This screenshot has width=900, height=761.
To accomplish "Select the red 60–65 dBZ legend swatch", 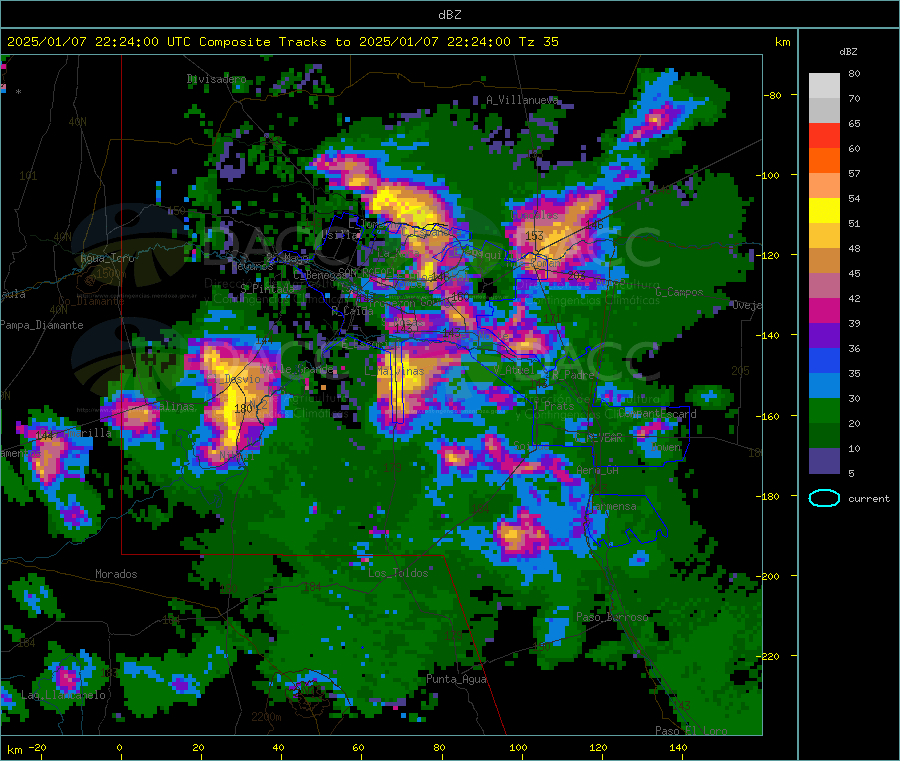I will (x=824, y=135).
